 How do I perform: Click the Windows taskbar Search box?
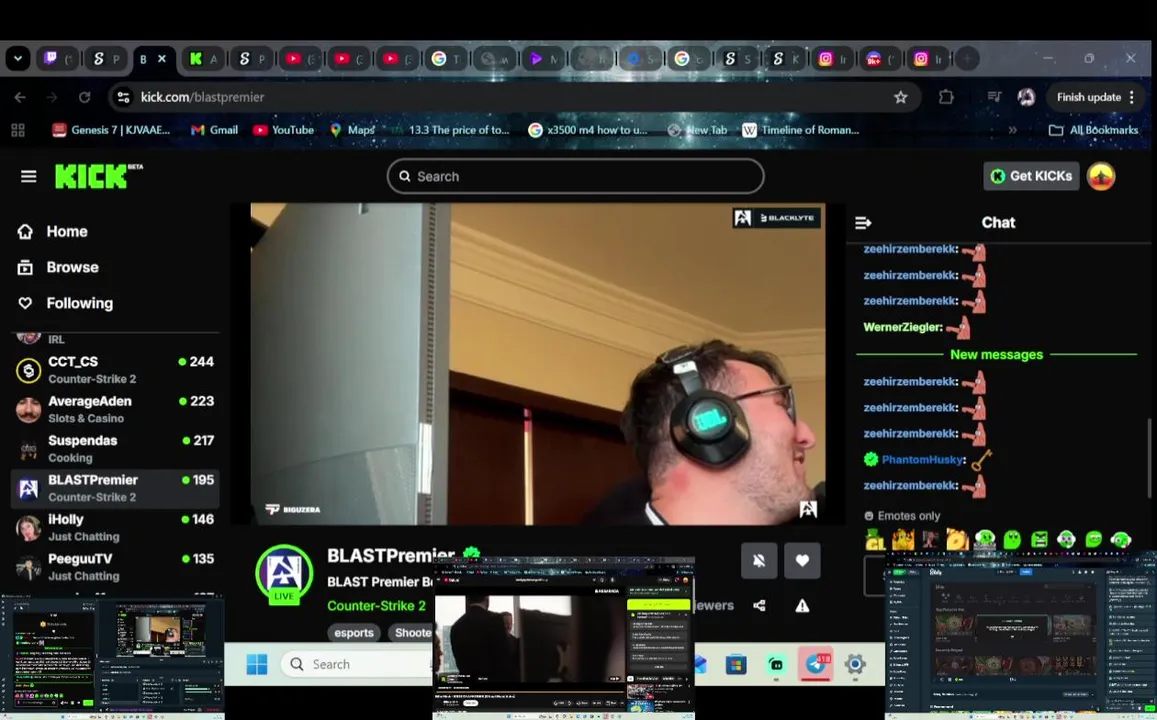(356, 665)
